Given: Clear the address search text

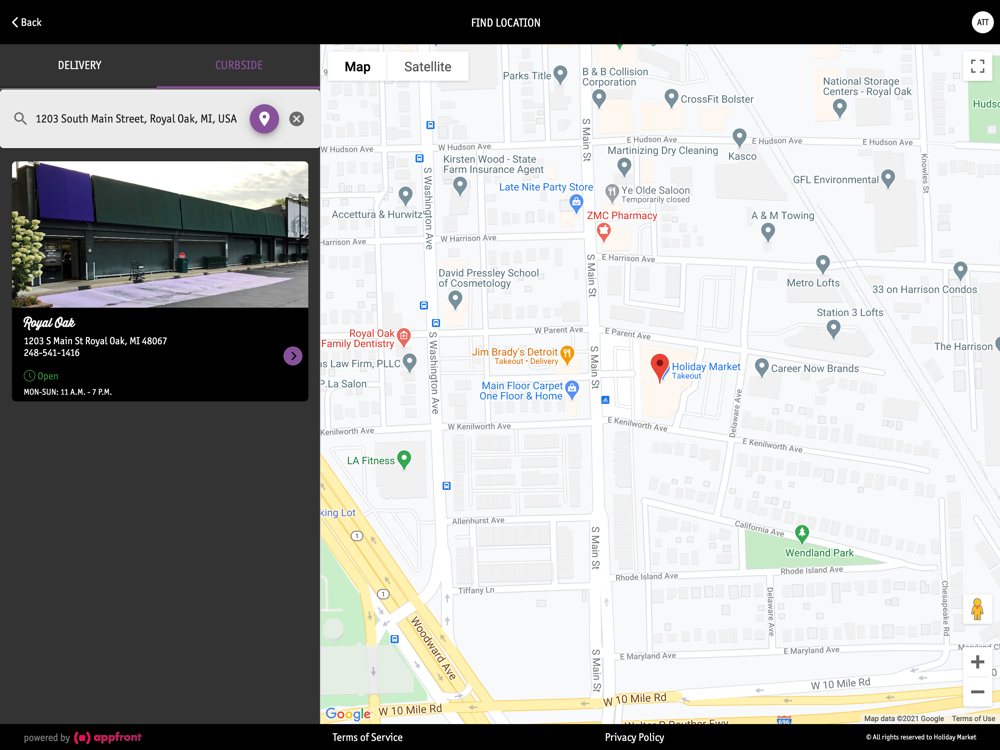Looking at the screenshot, I should tap(297, 119).
